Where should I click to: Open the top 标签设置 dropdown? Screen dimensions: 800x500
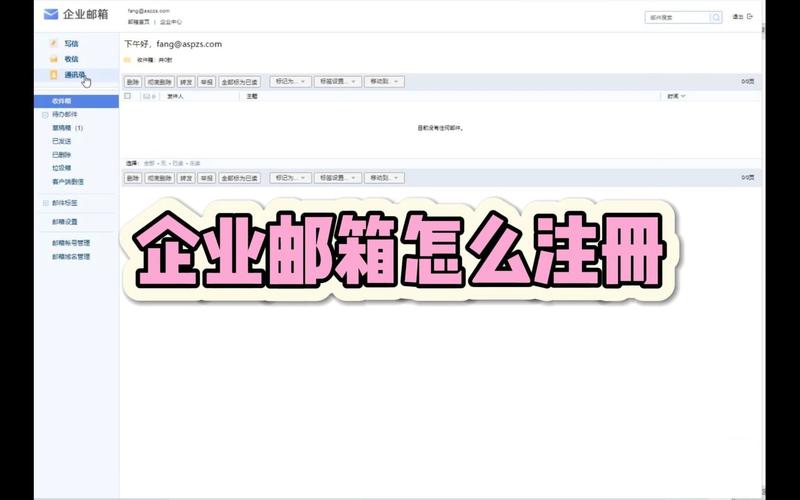(x=337, y=81)
